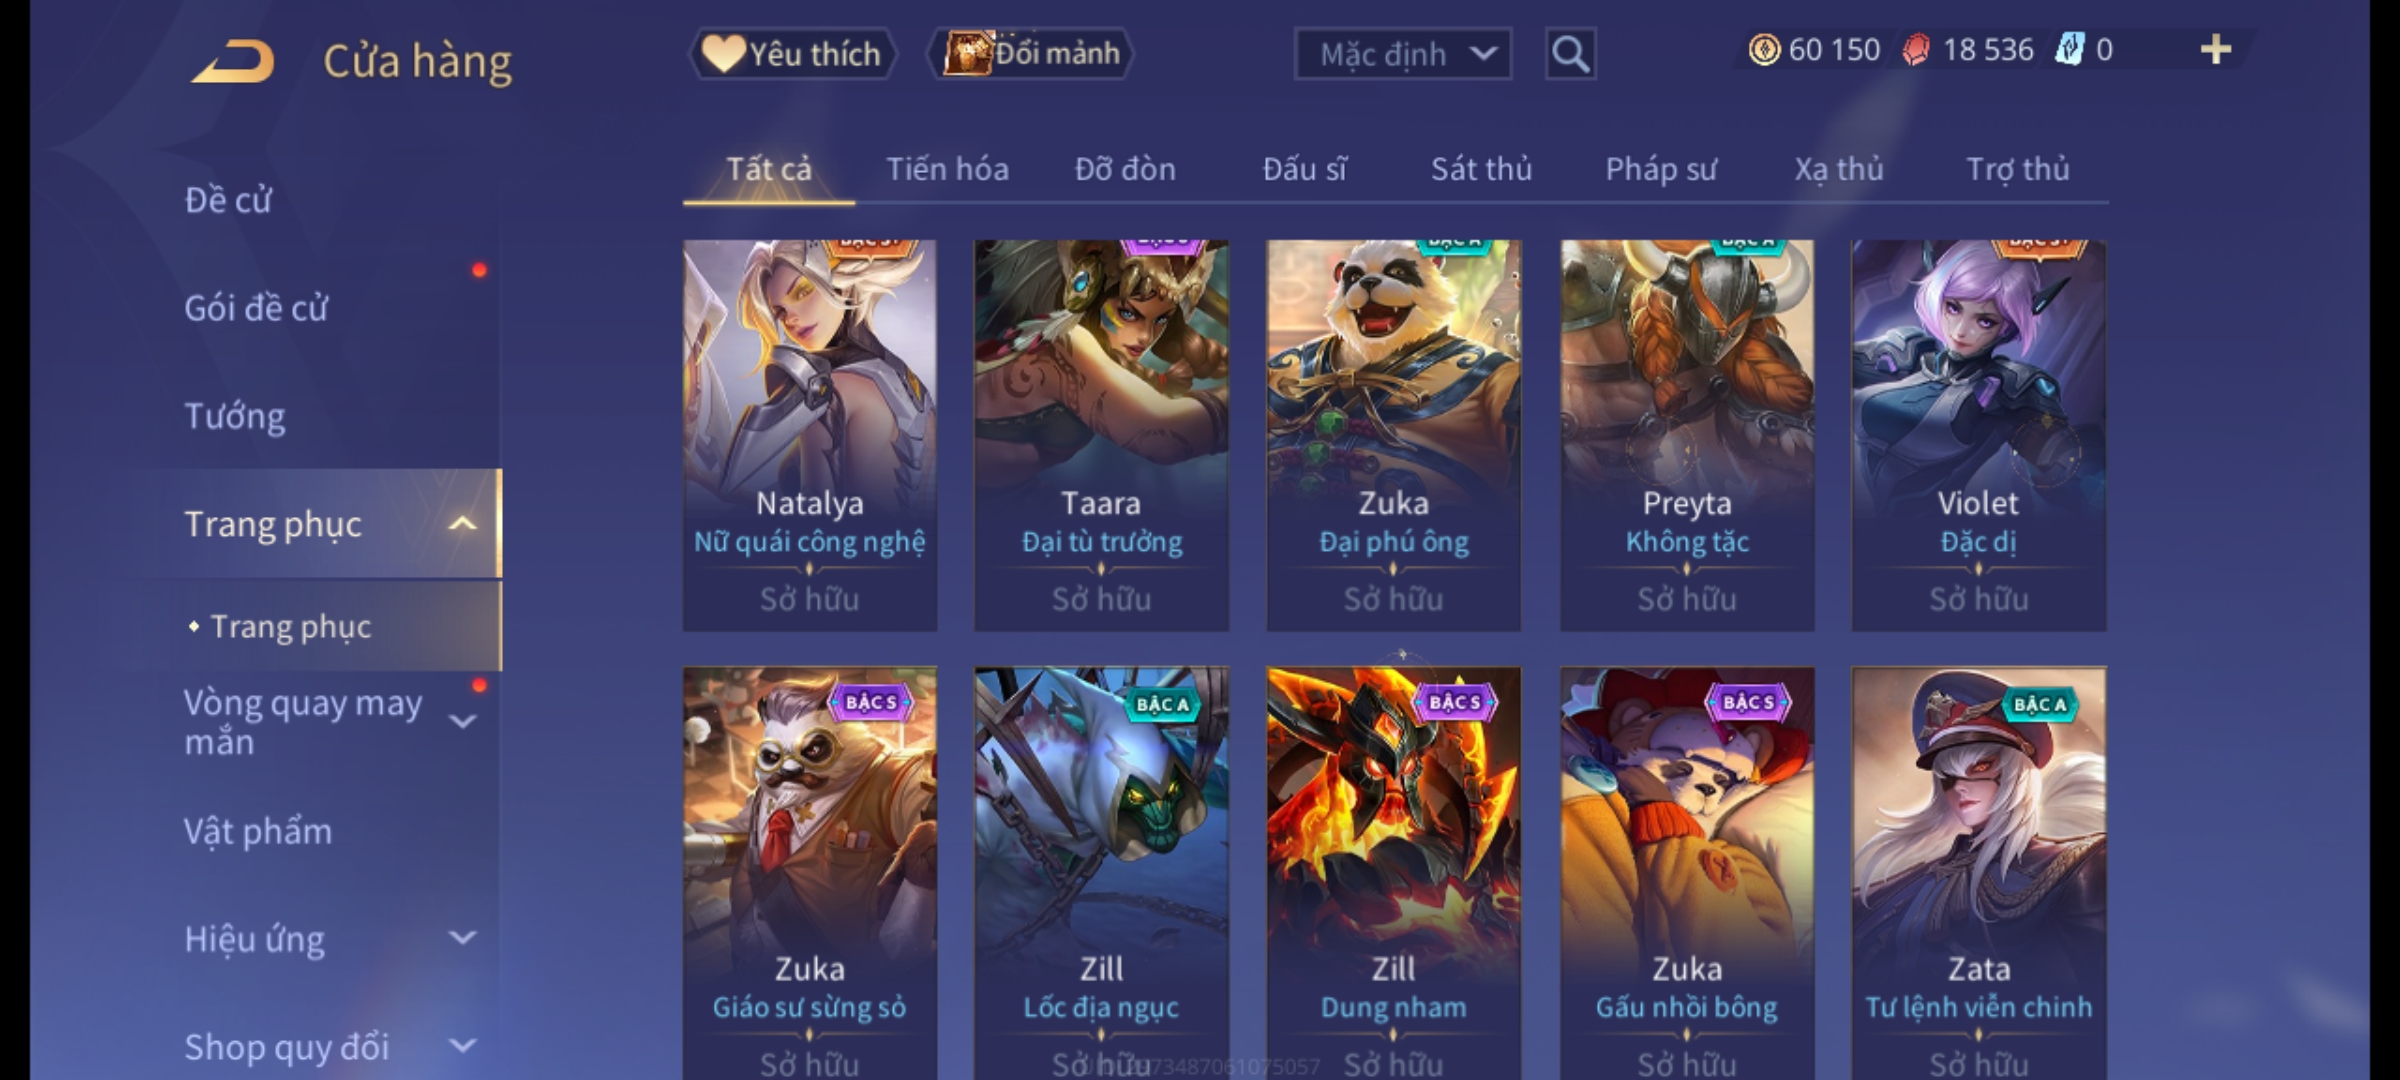Tap the blue voucher currency icon
Viewport: 2400px width, 1080px height.
point(2069,50)
